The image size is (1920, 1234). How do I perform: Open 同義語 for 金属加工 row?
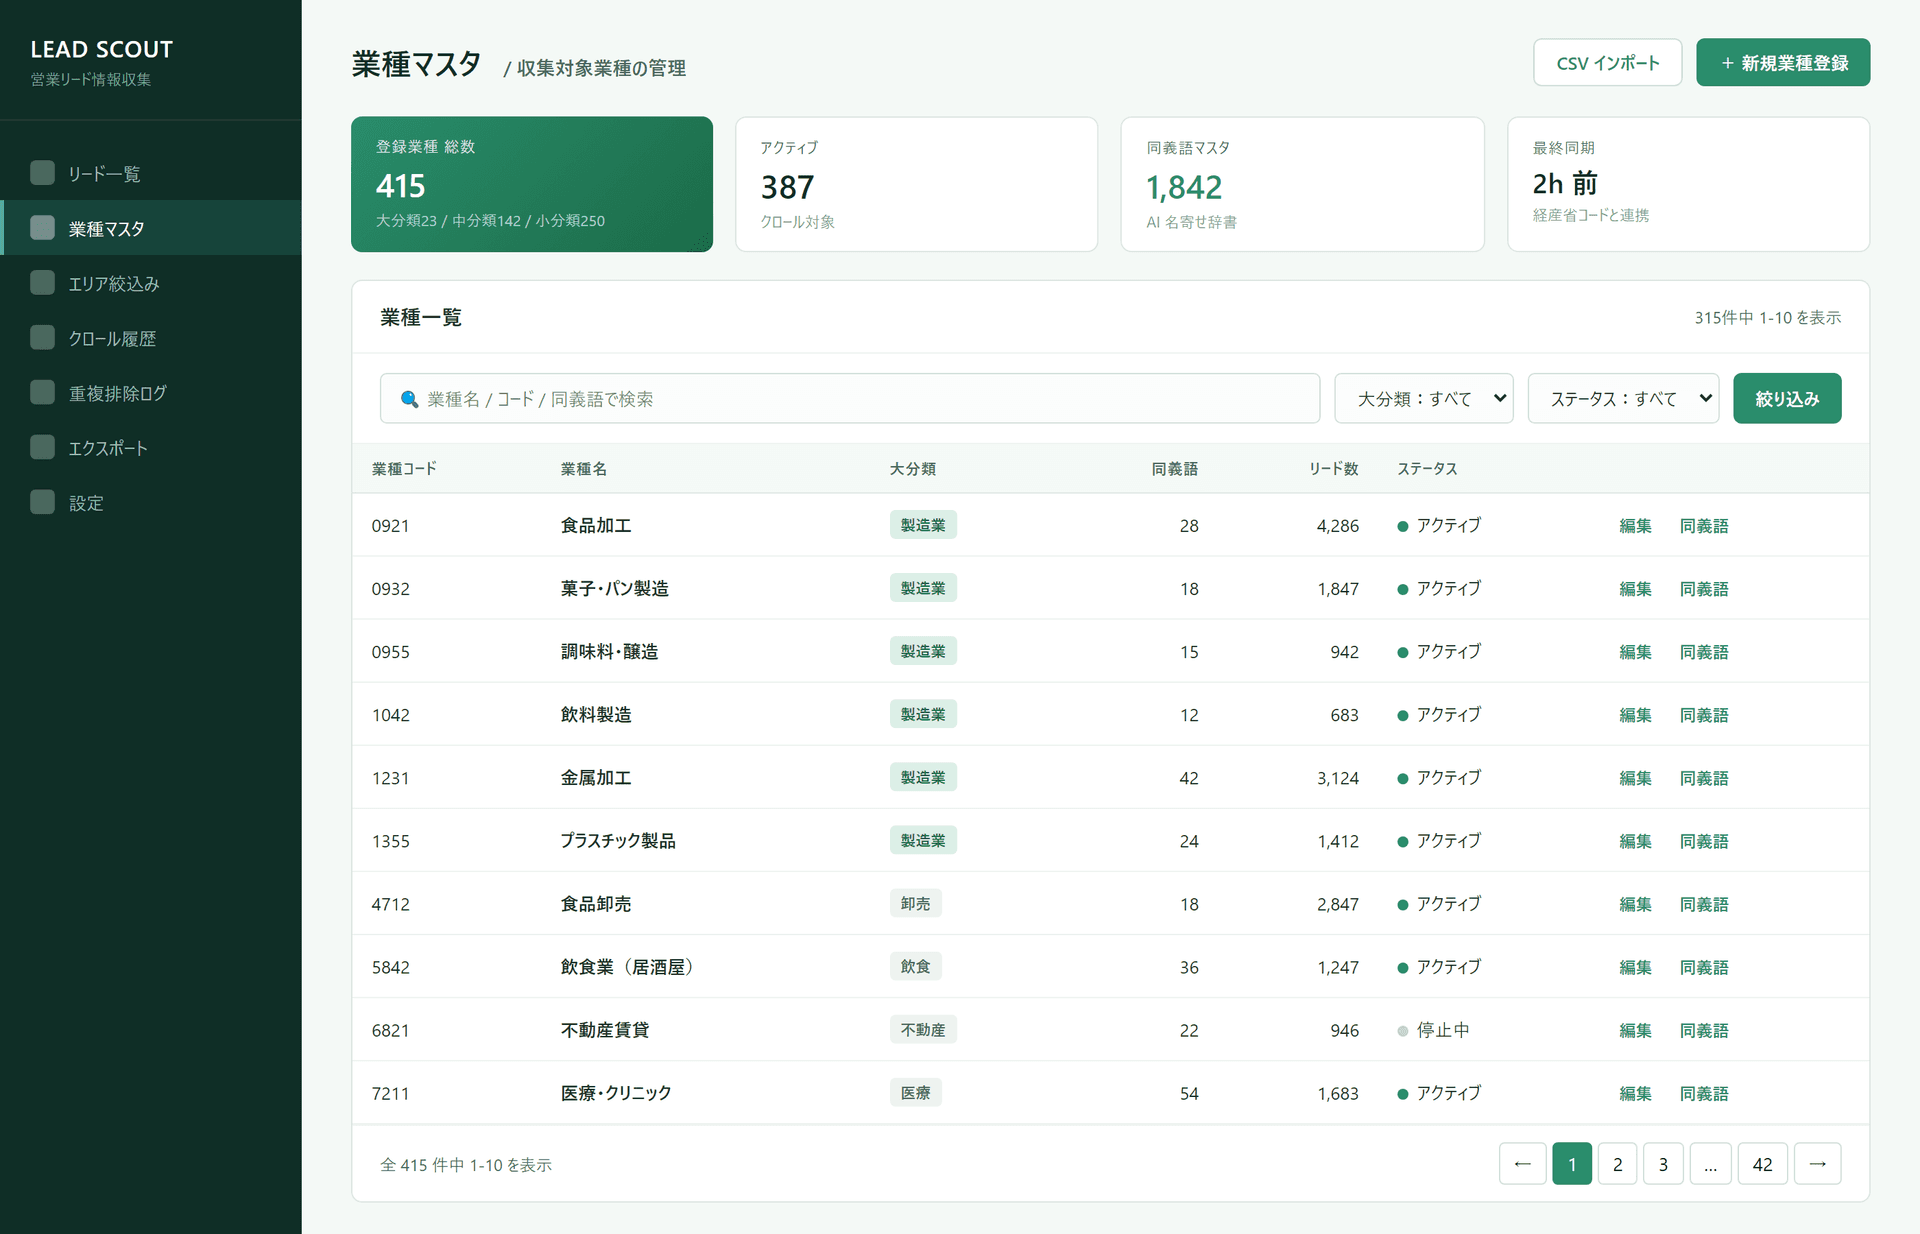click(1704, 777)
